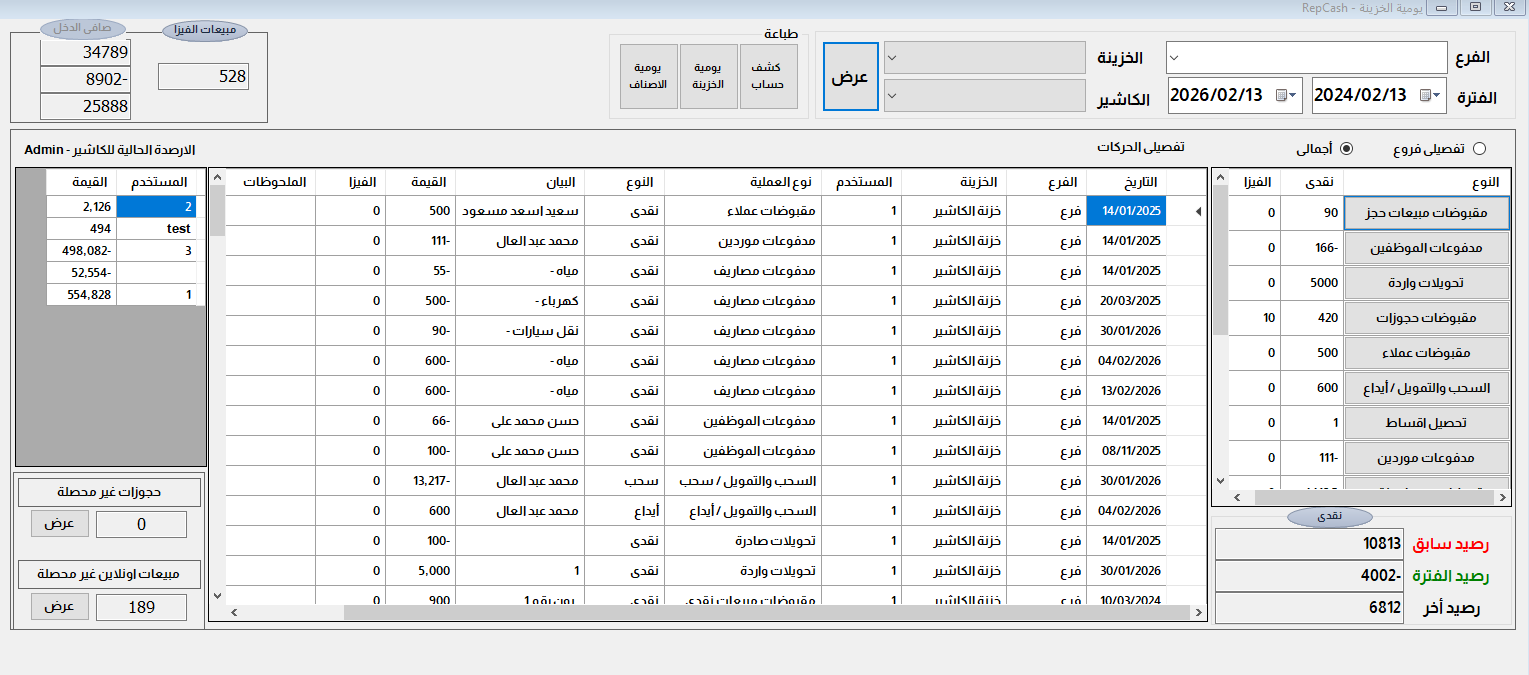Click the vertical scrollbar of the summary types table
The image size is (1529, 675).
tap(1220, 300)
